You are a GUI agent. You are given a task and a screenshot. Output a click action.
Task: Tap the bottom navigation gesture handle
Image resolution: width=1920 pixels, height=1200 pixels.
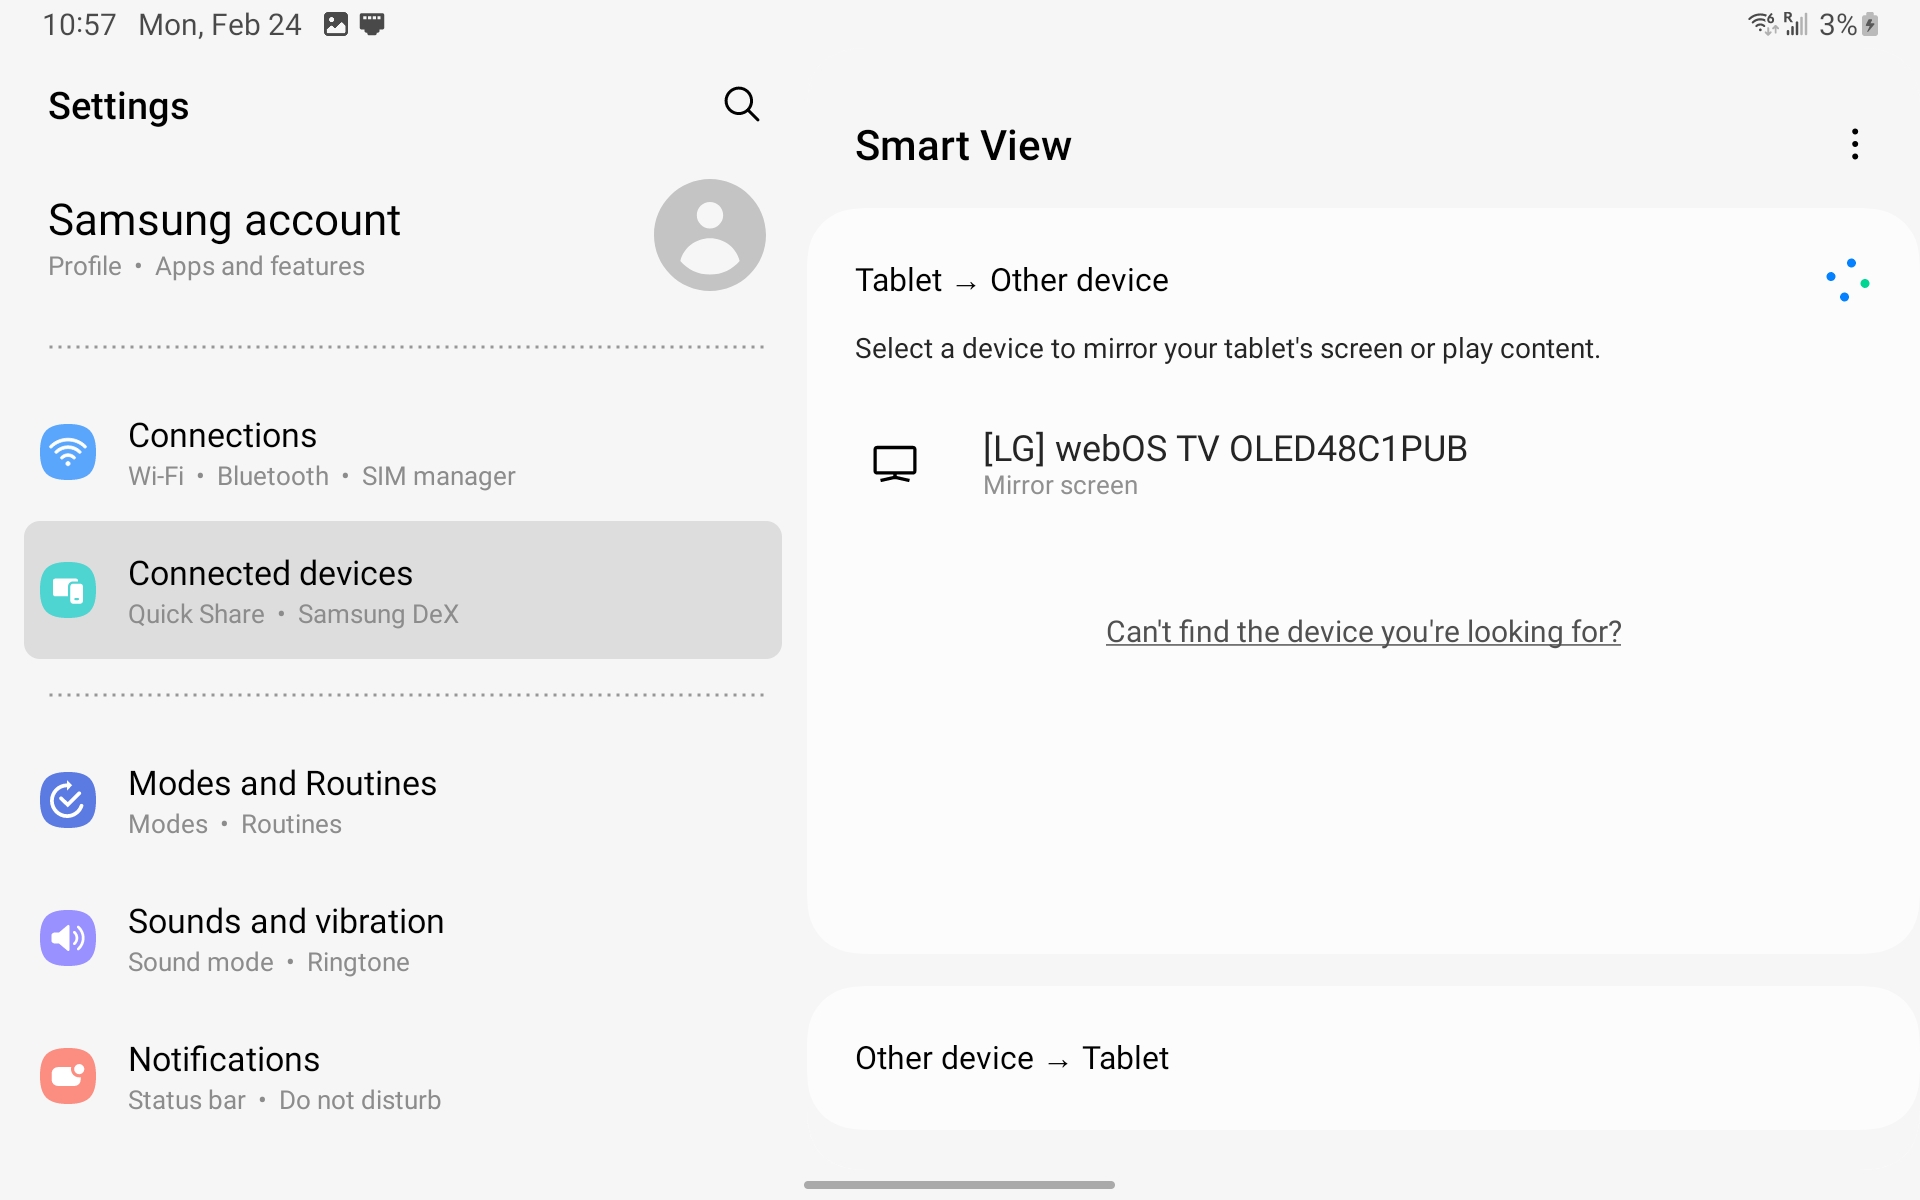[959, 1185]
